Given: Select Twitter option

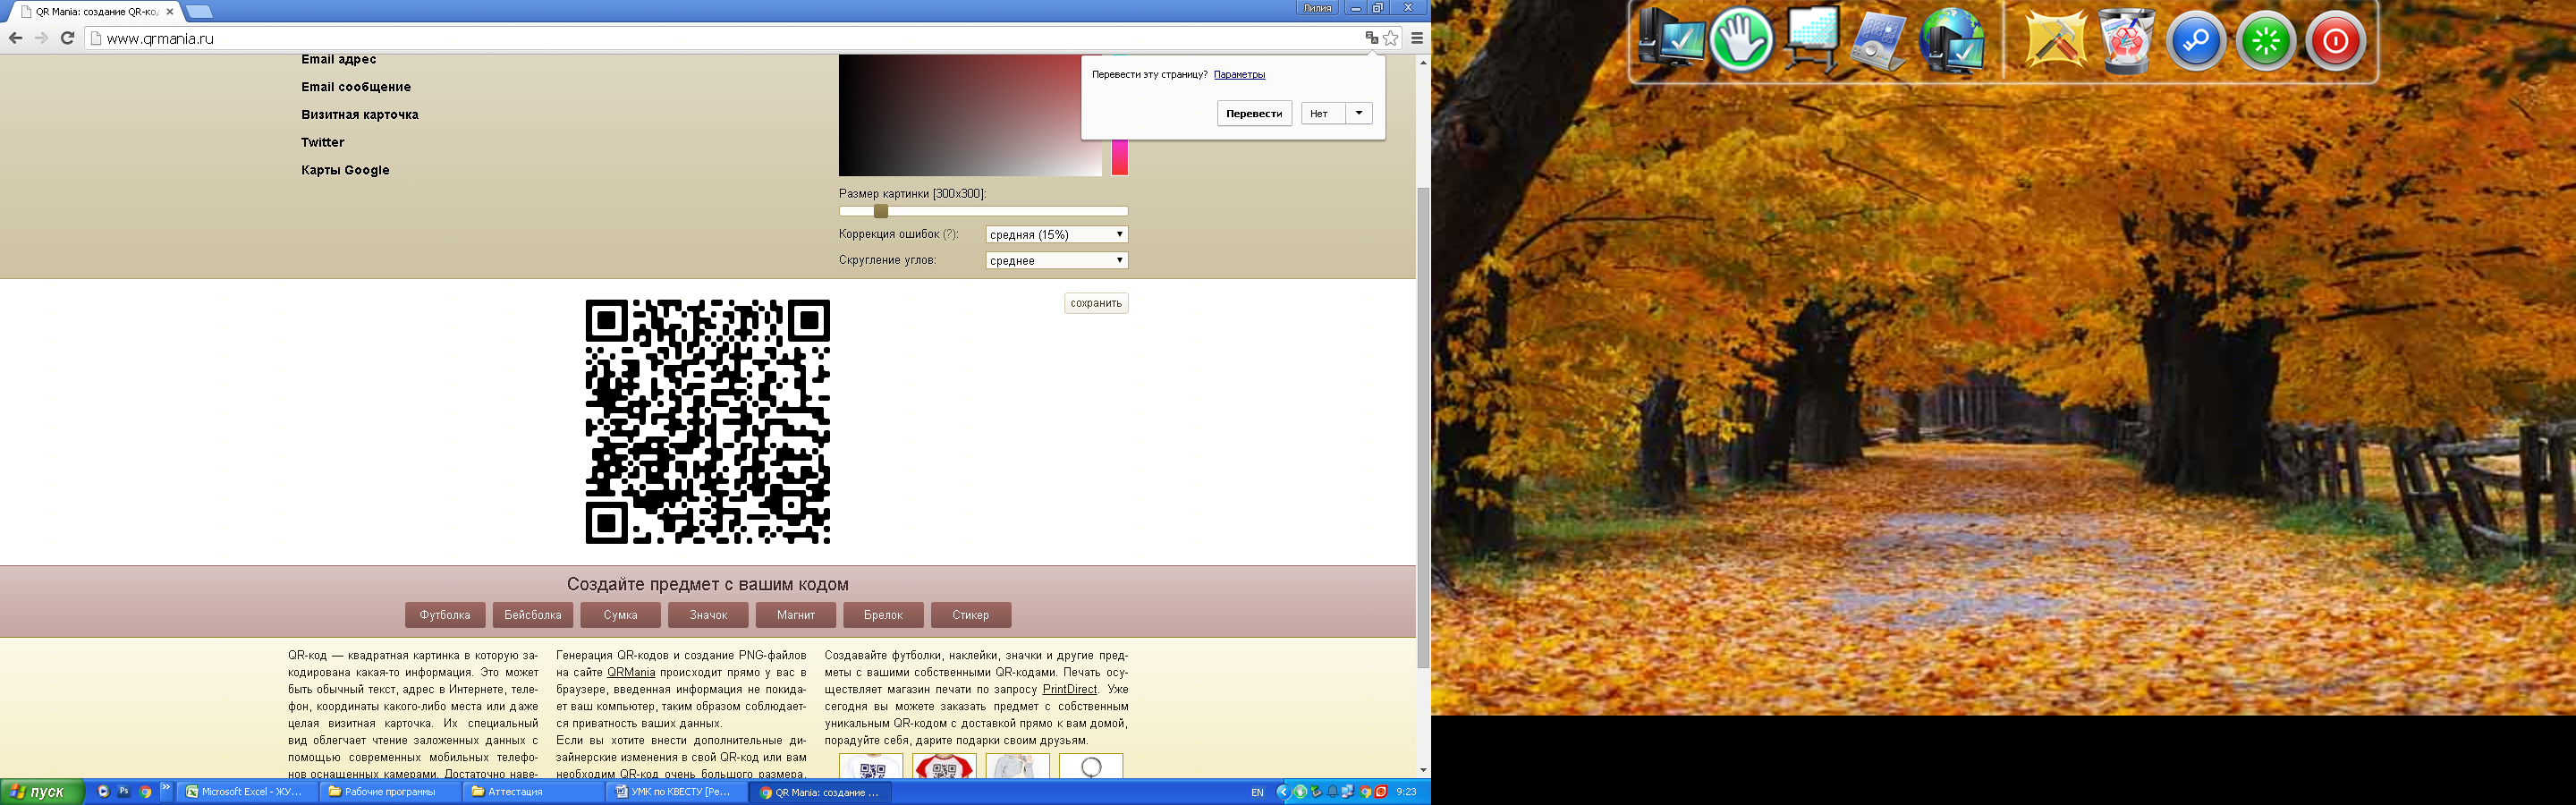Looking at the screenshot, I should point(323,142).
